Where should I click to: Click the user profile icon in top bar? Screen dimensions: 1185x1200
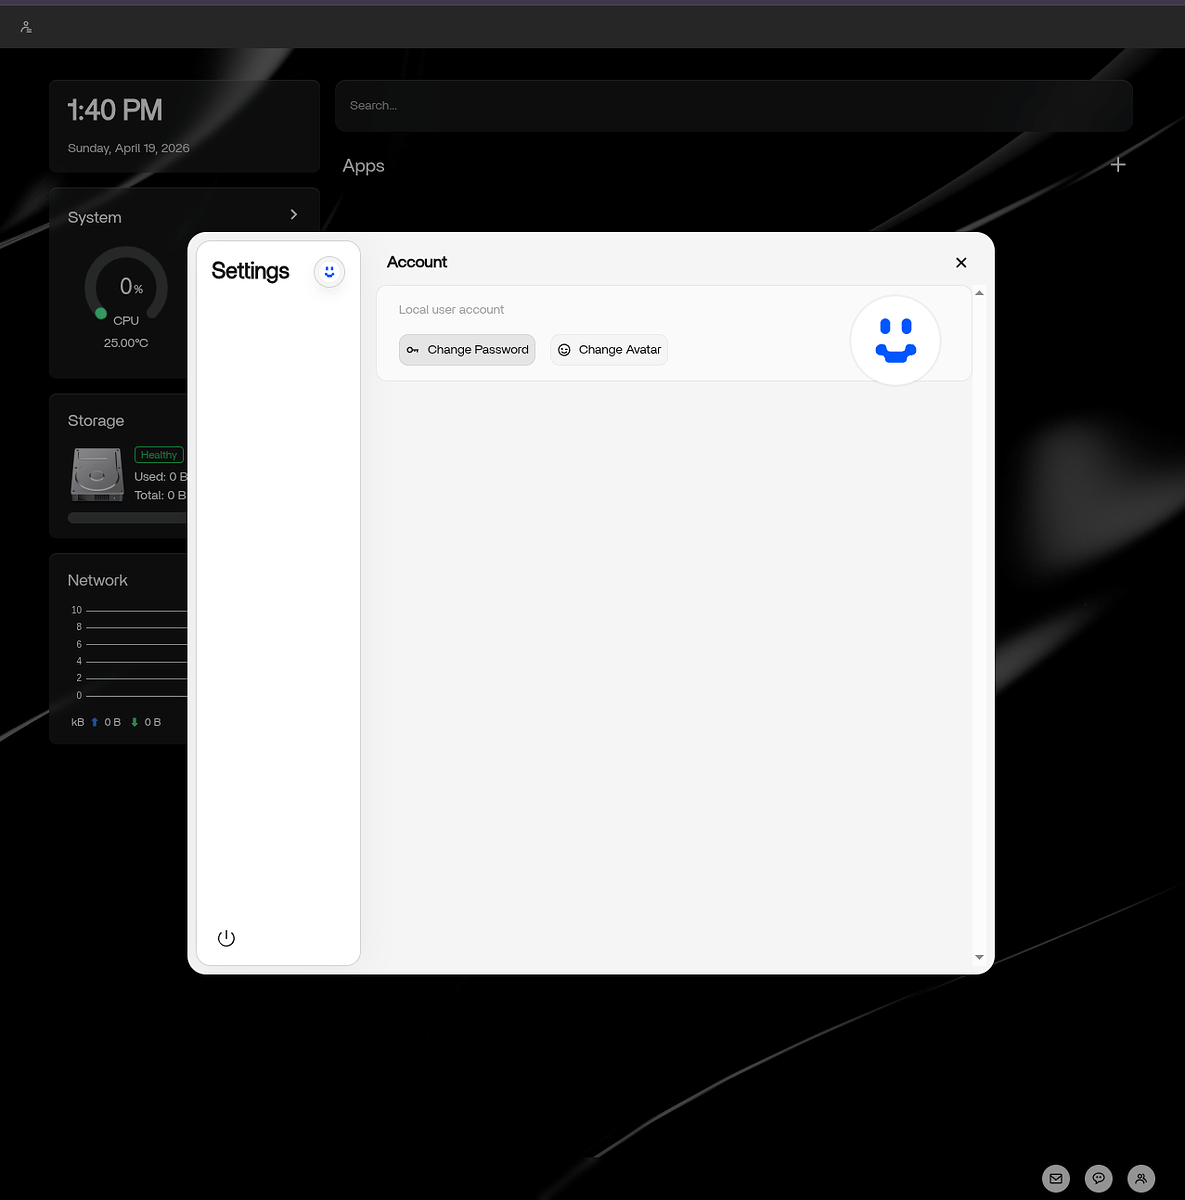(25, 26)
